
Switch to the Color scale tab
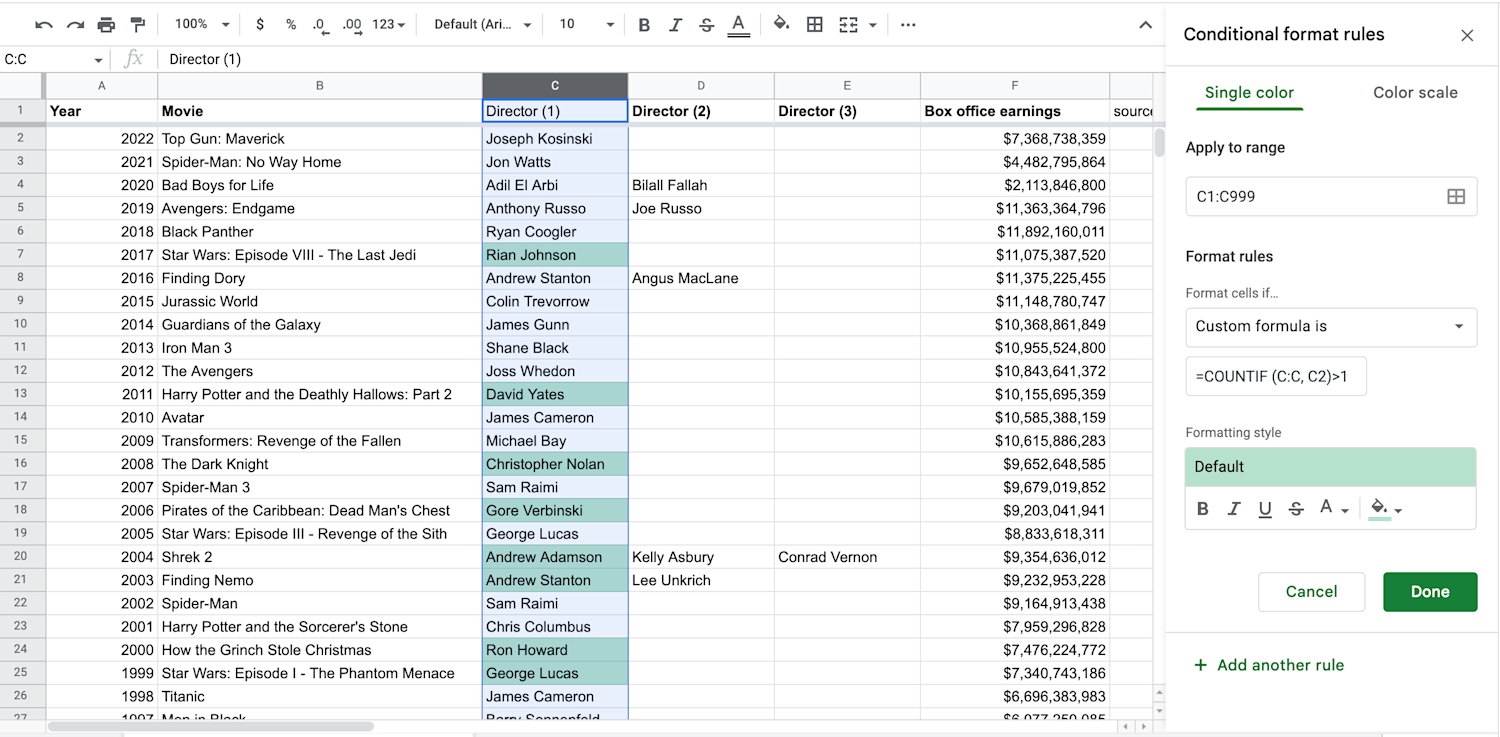point(1415,93)
